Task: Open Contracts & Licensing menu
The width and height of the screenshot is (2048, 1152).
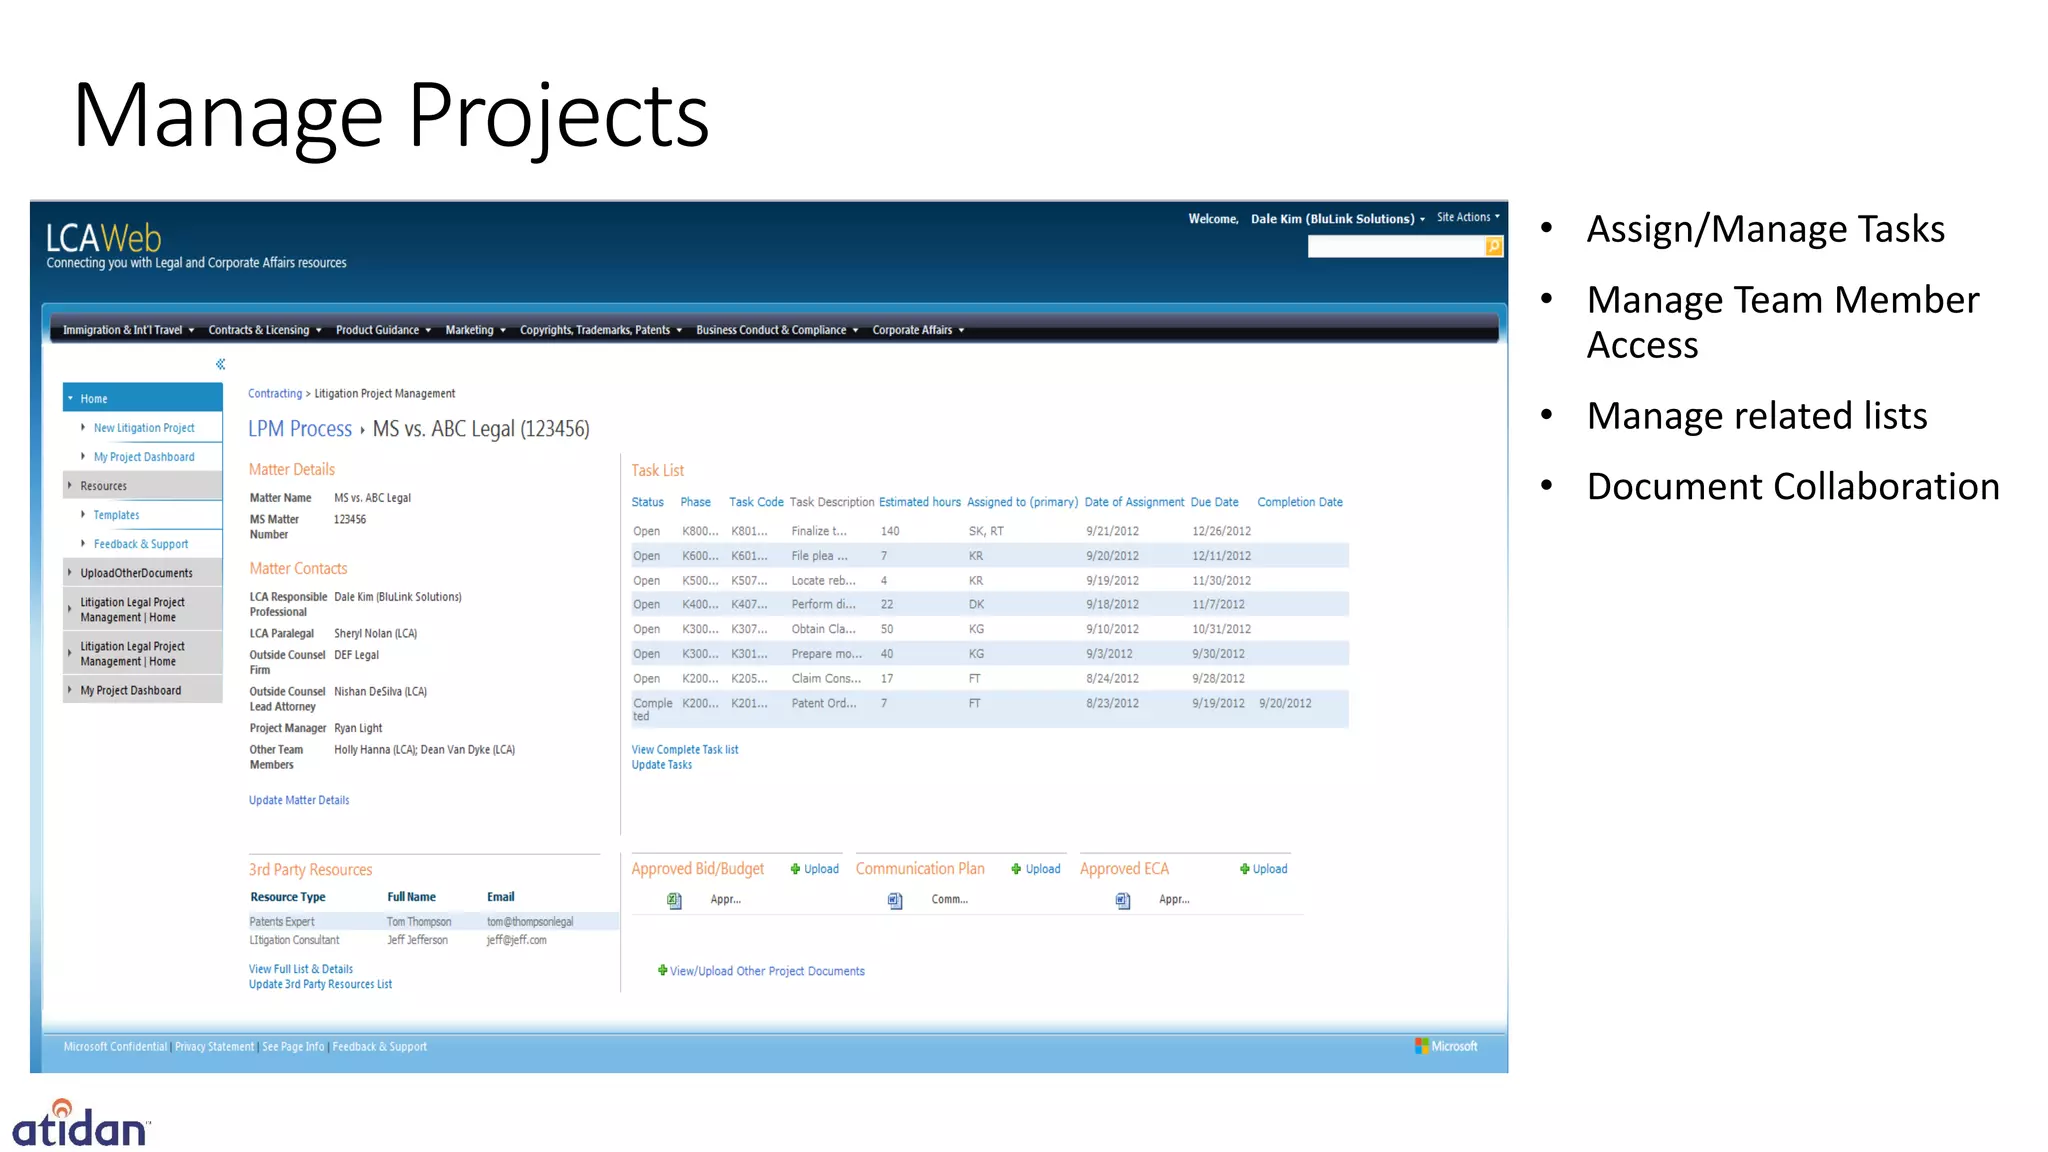Action: tap(264, 330)
